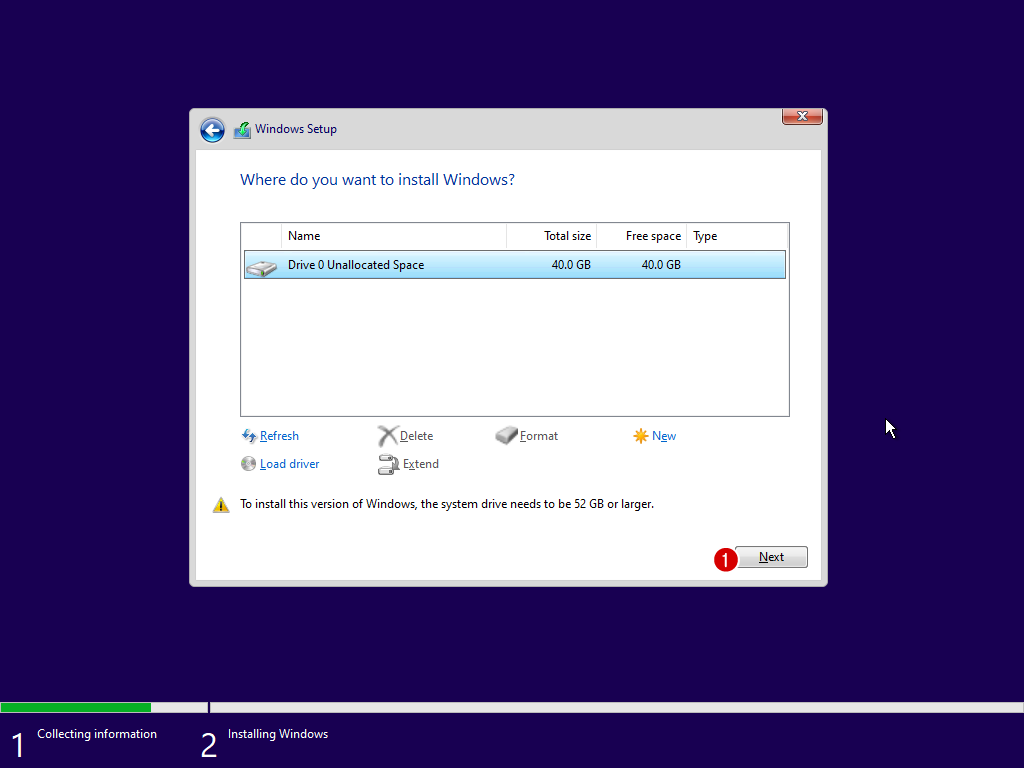The width and height of the screenshot is (1024, 768).
Task: Open Load driver via its disc icon
Action: (x=249, y=464)
